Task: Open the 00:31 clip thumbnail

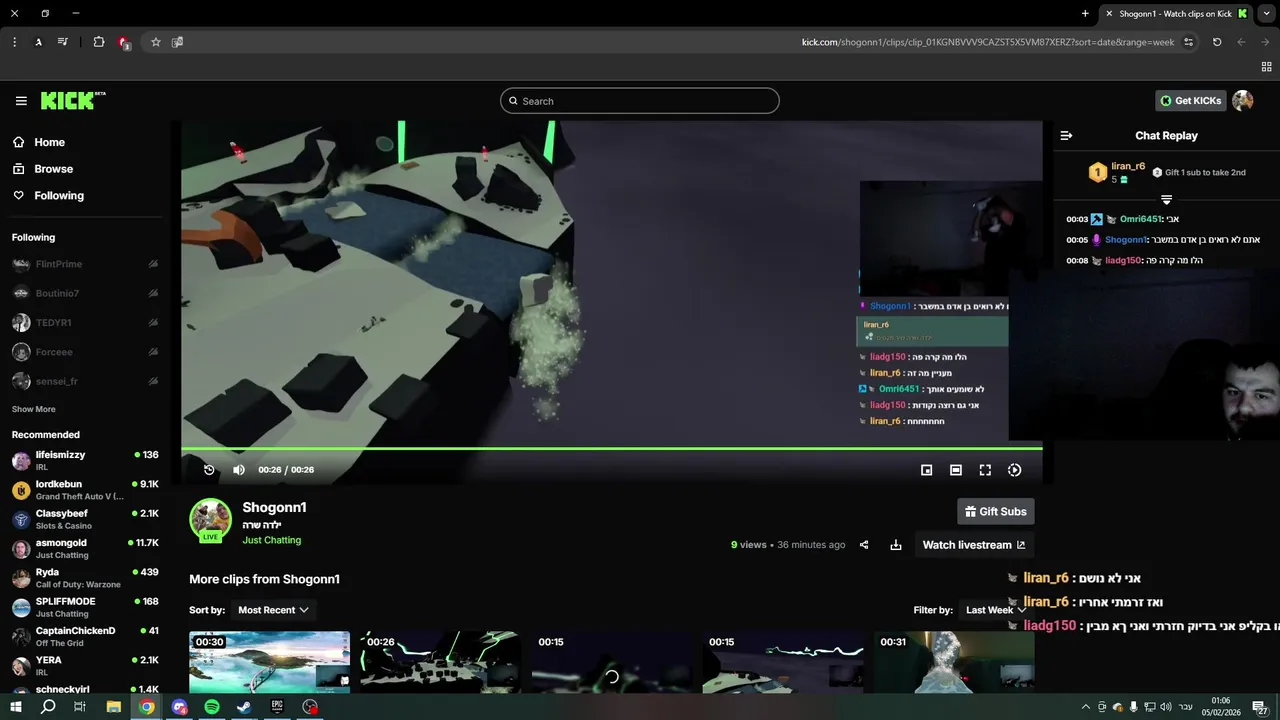Action: (x=954, y=662)
